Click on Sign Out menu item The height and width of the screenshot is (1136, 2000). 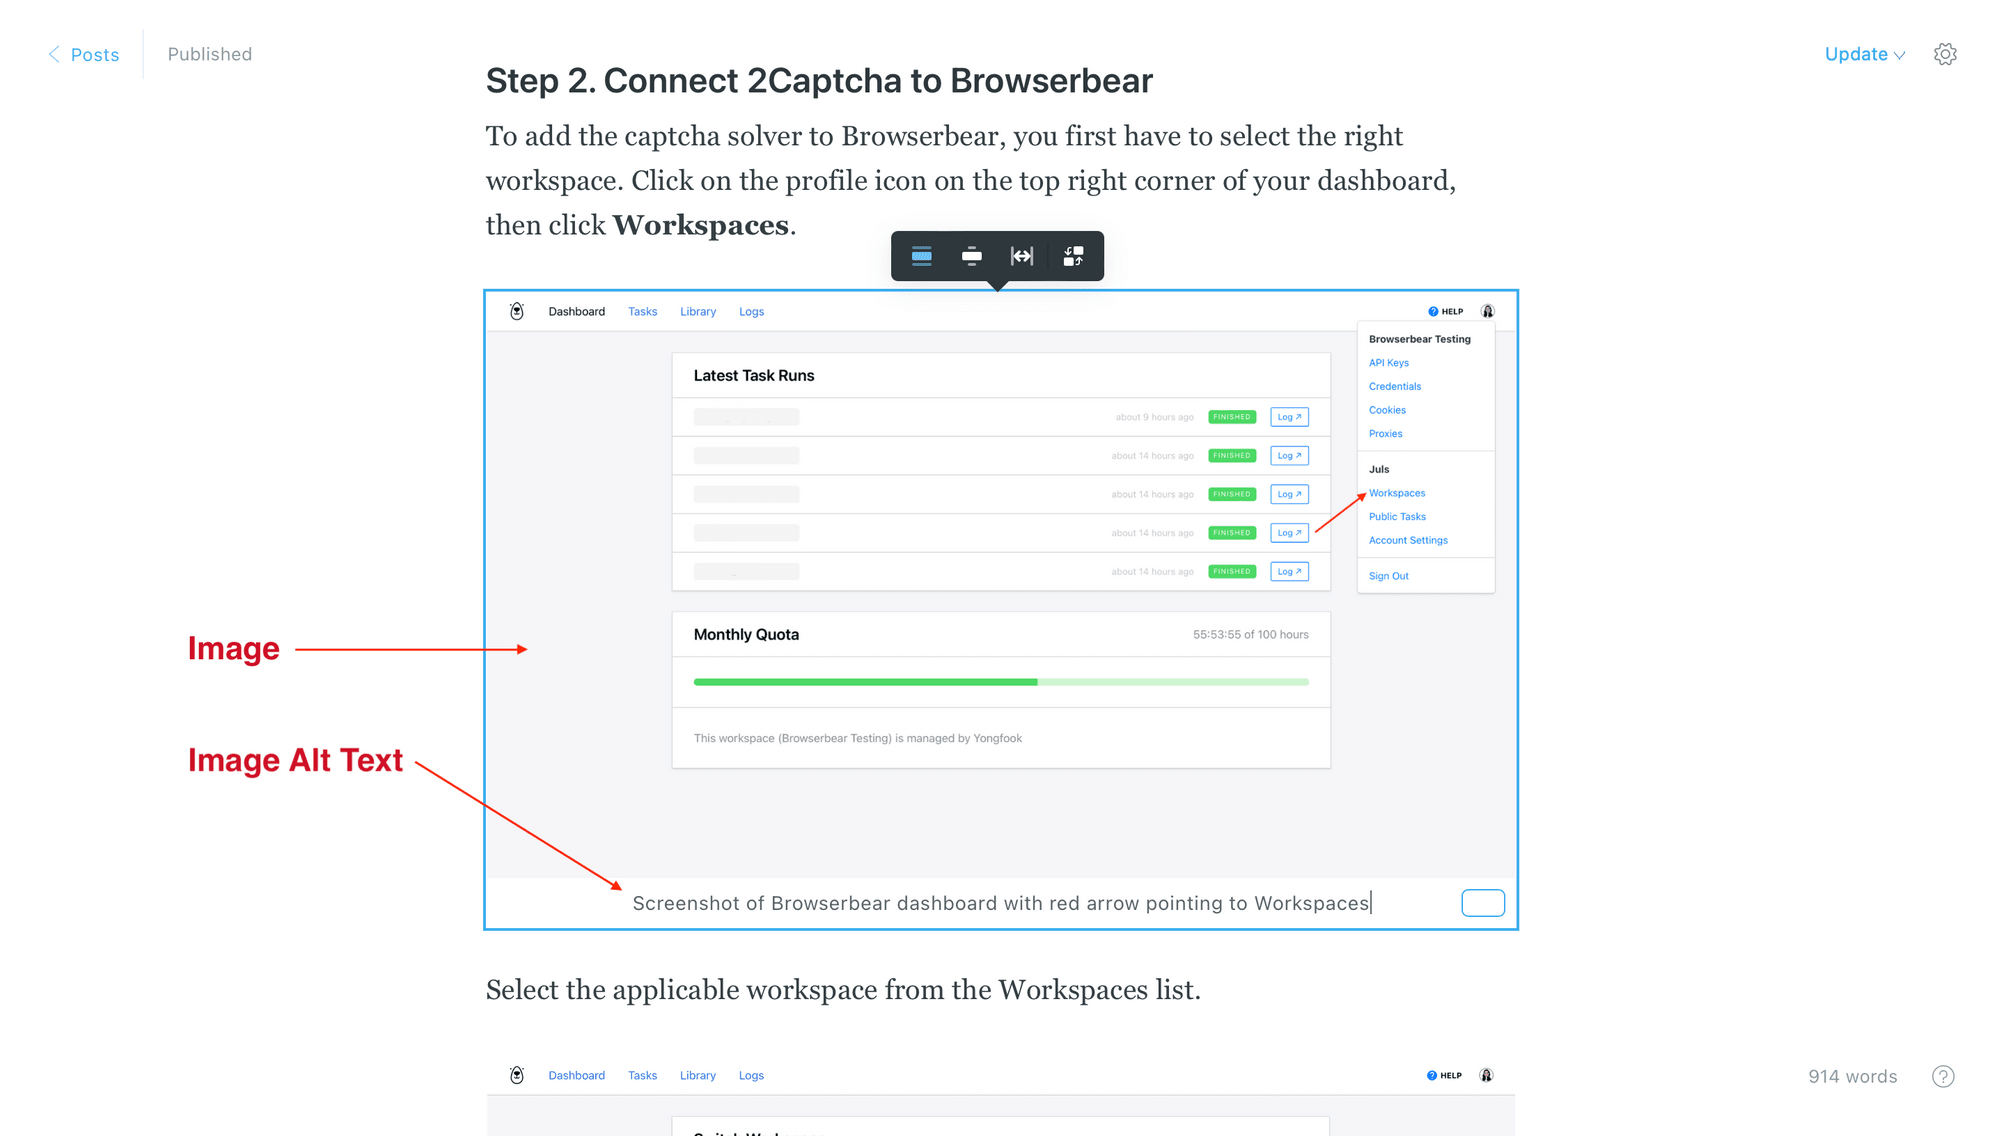click(x=1387, y=576)
